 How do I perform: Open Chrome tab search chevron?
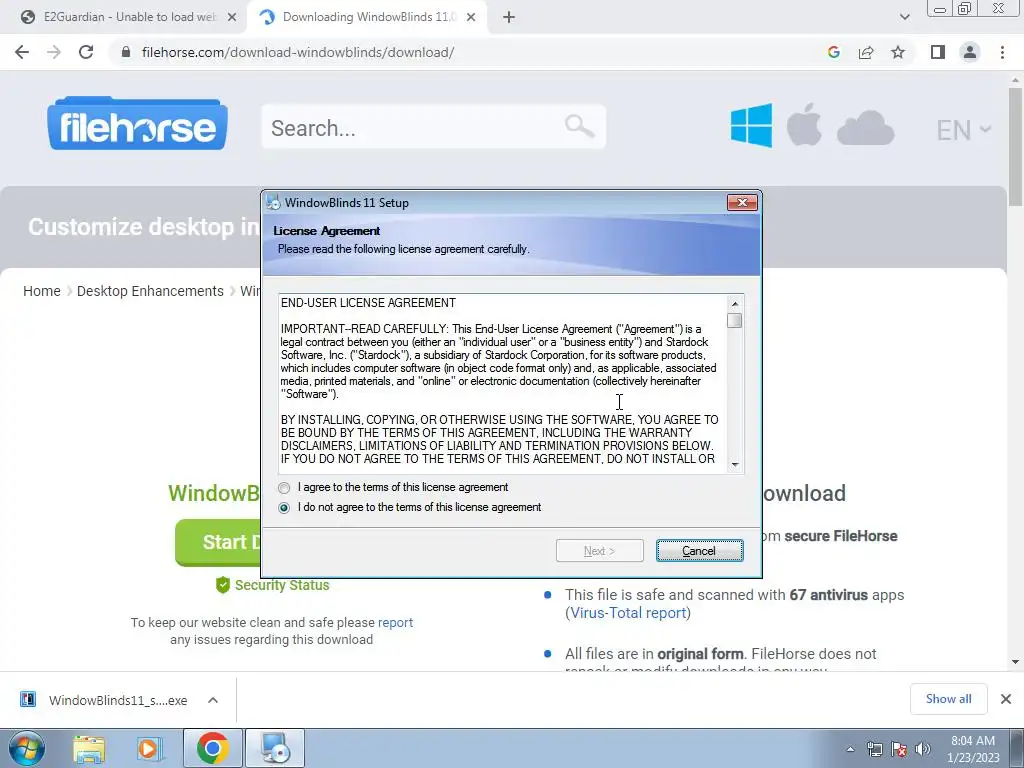[904, 17]
